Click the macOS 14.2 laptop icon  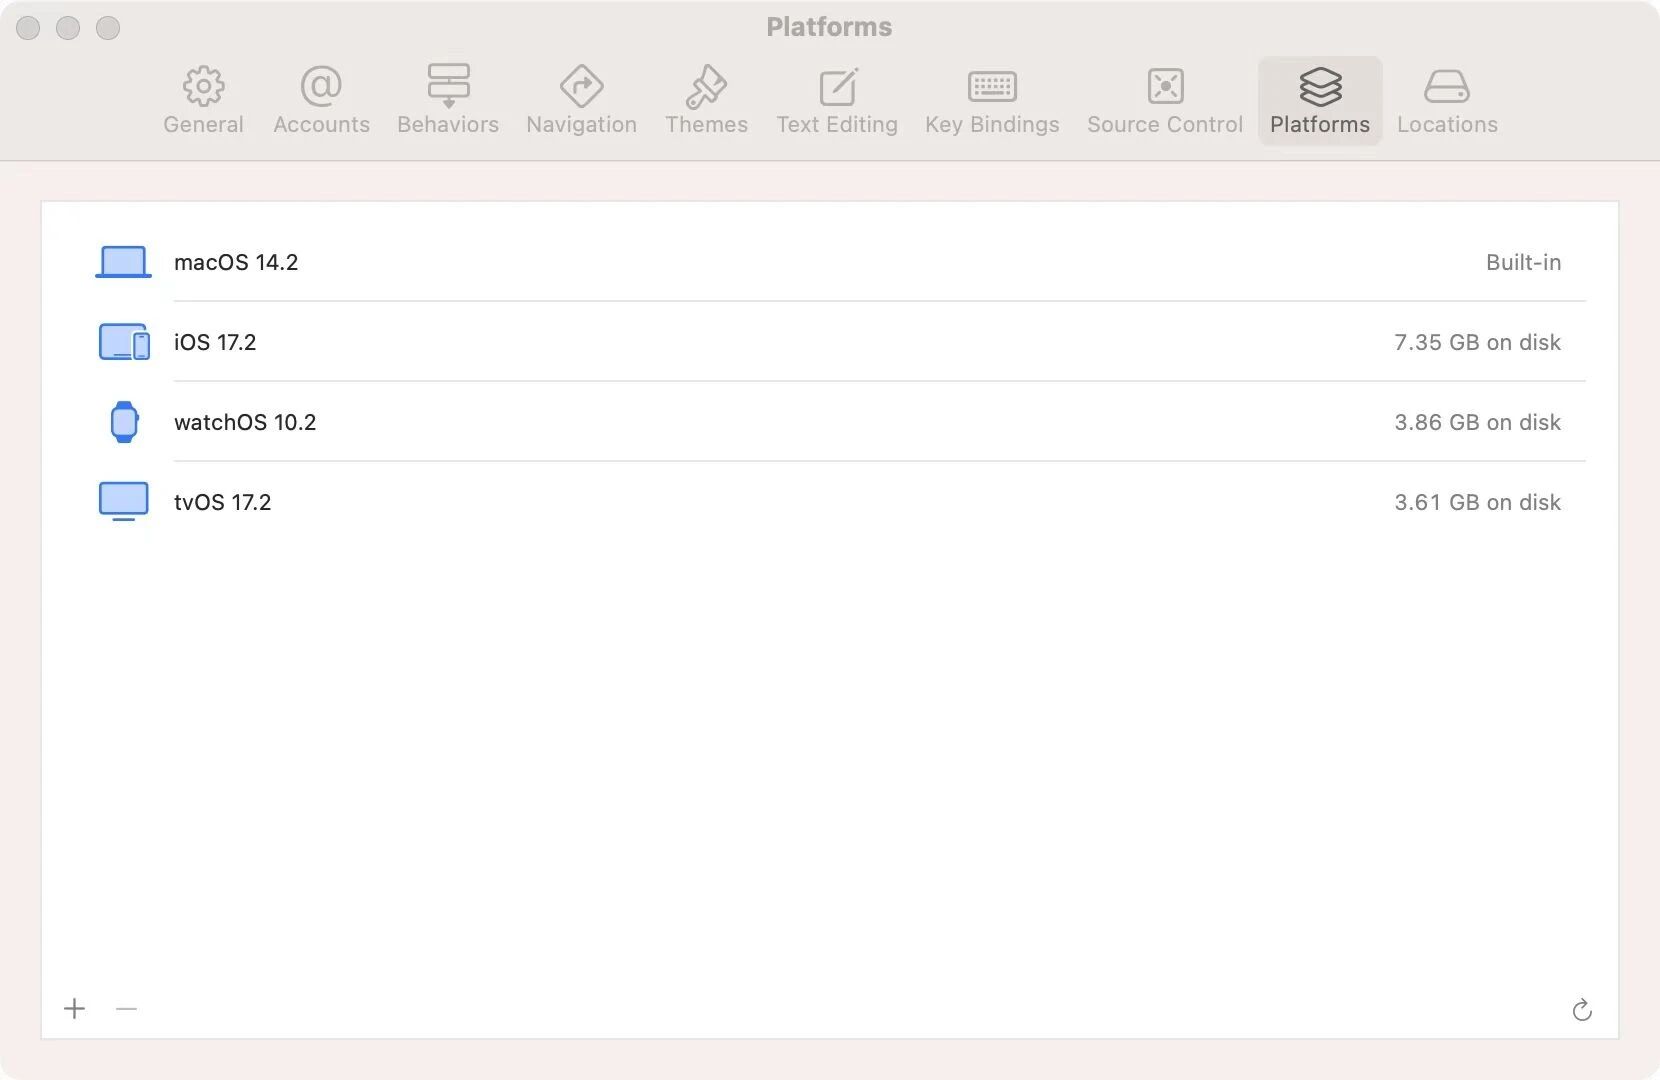point(123,262)
